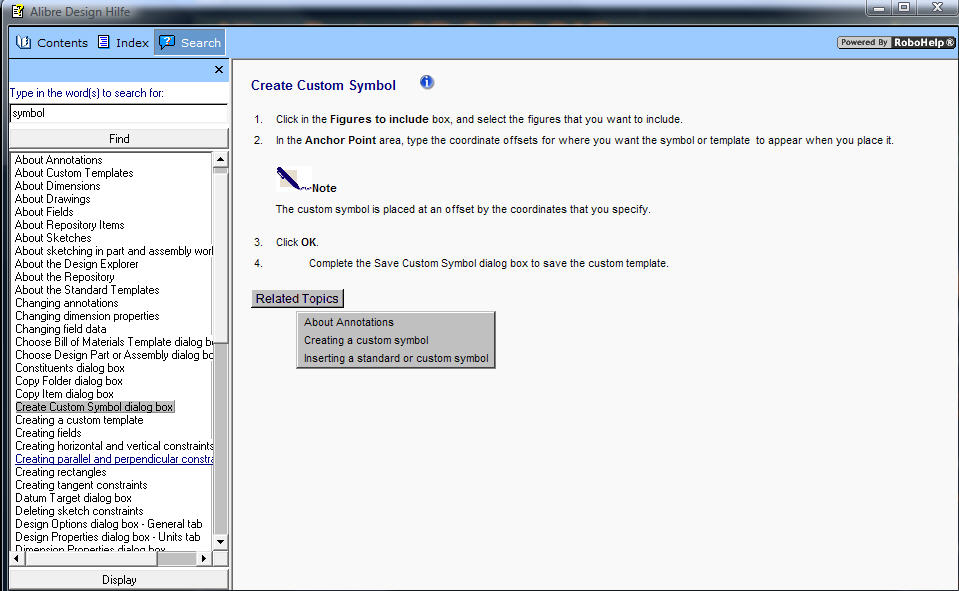959x591 pixels.
Task: Select Design Properties dialog box Units tab
Action: click(x=108, y=537)
